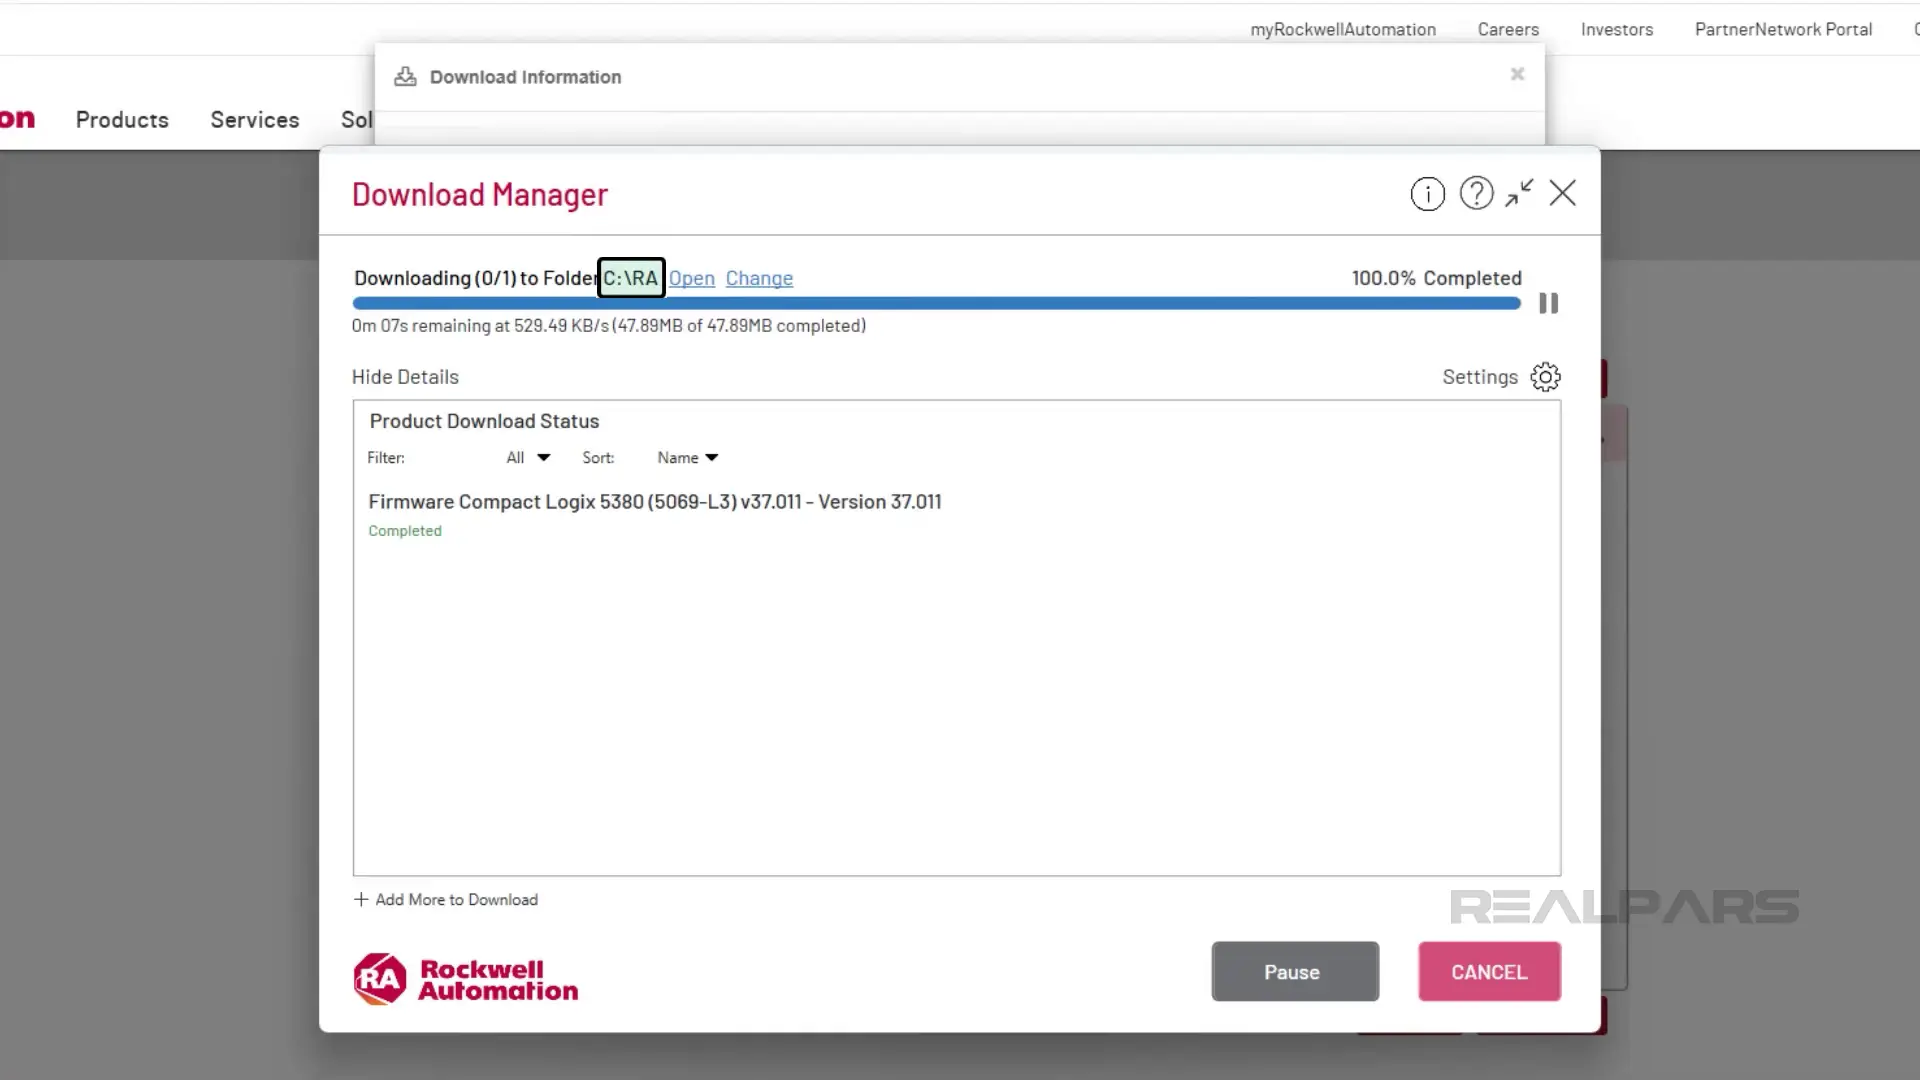Click the expand/fullscreen icon
The width and height of the screenshot is (1920, 1080).
(x=1519, y=194)
